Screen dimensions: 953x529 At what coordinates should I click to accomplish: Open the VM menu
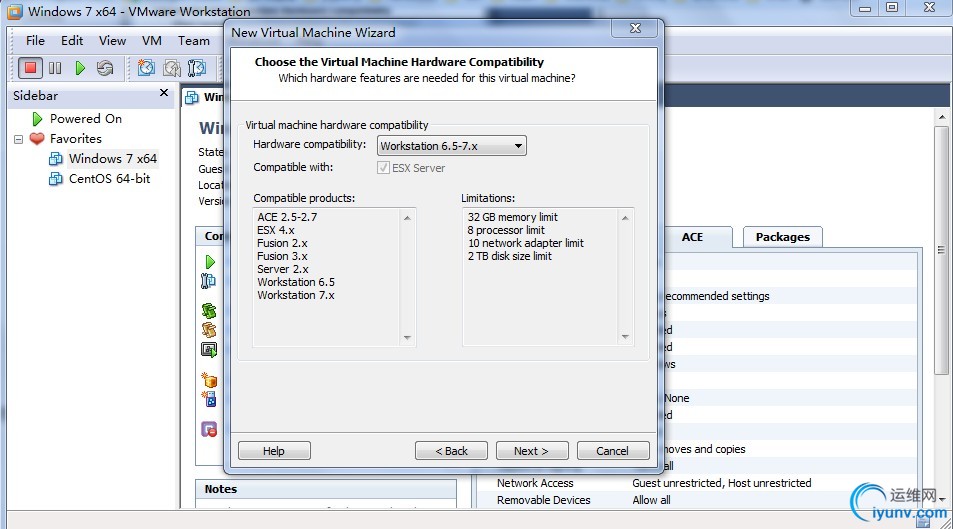tap(152, 41)
